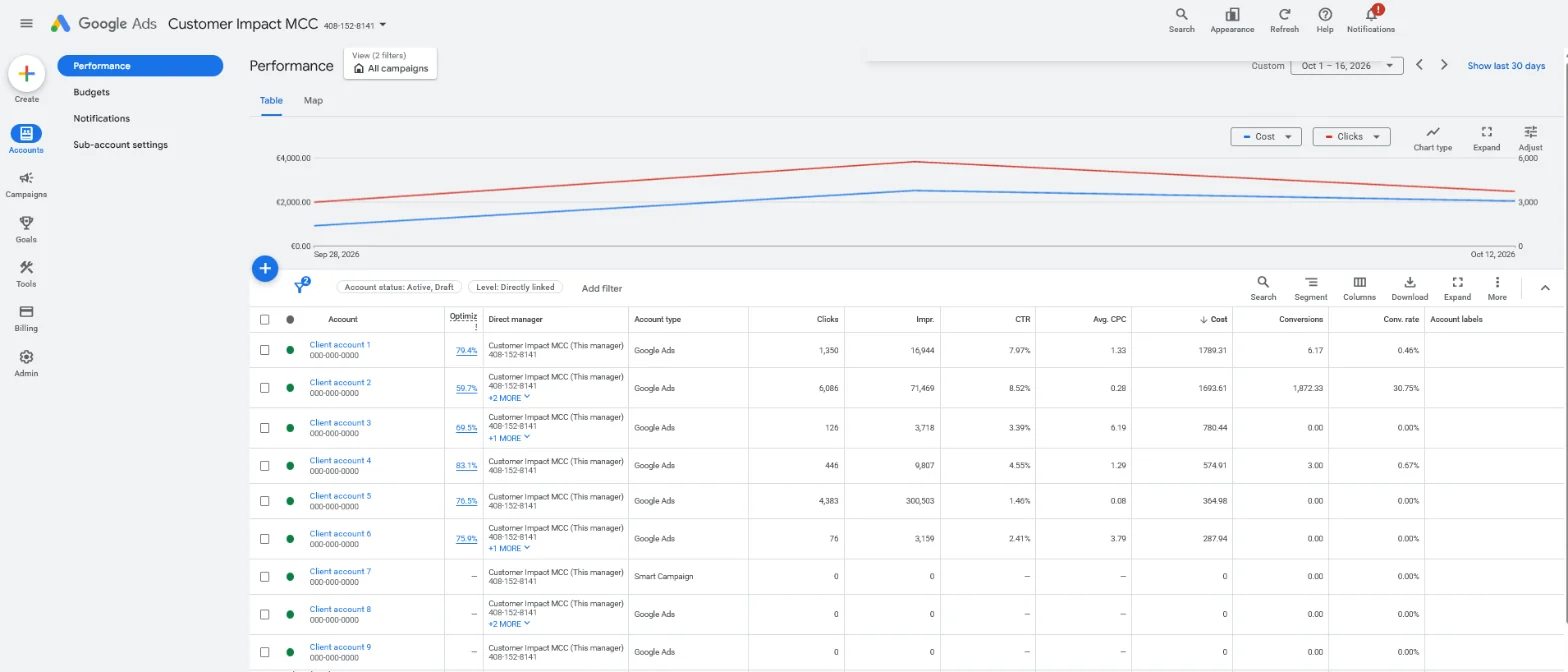Check the box for Client account 5
Image resolution: width=1568 pixels, height=672 pixels.
point(264,501)
